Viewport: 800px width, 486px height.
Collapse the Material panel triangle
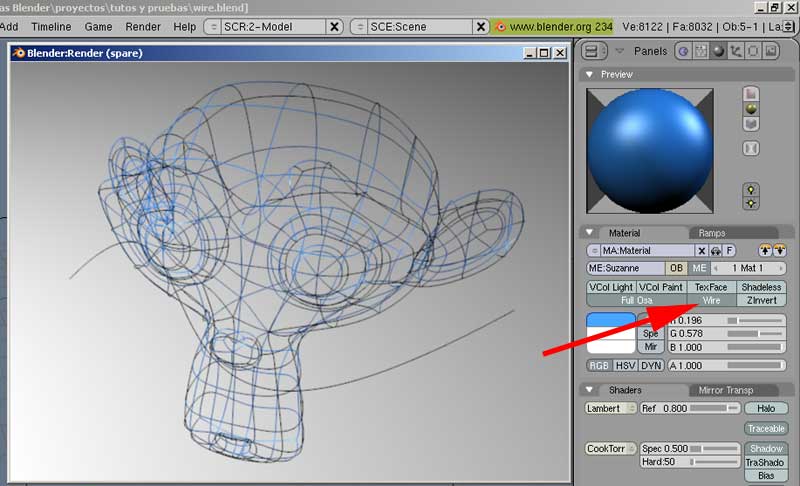click(x=589, y=233)
